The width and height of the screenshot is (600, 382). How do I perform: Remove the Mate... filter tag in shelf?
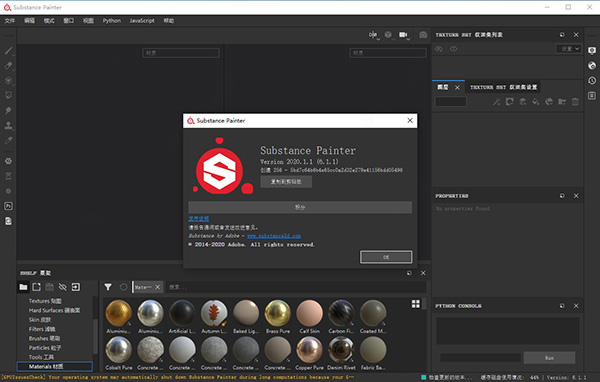click(x=157, y=287)
